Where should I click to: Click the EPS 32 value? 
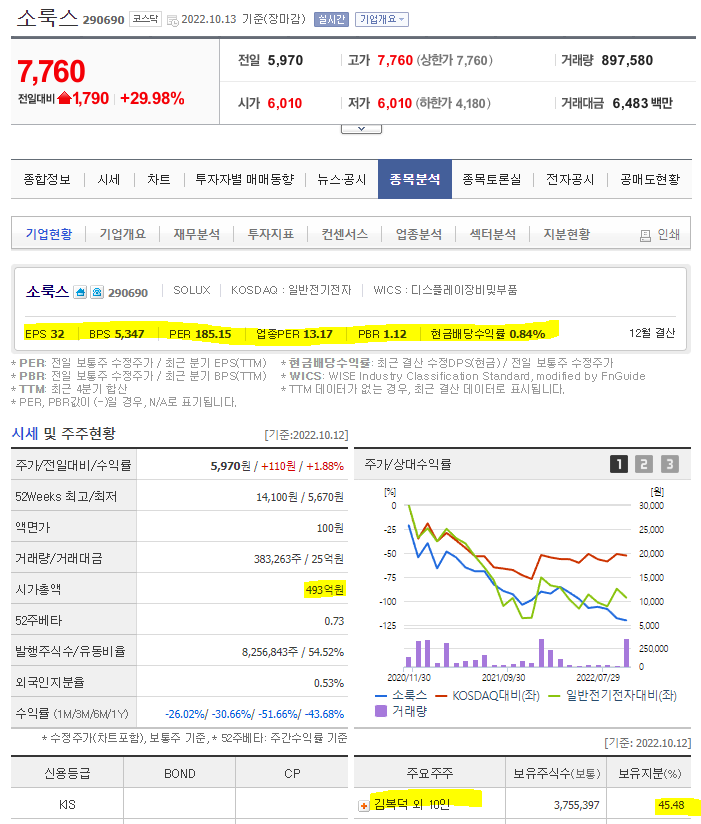(x=57, y=334)
